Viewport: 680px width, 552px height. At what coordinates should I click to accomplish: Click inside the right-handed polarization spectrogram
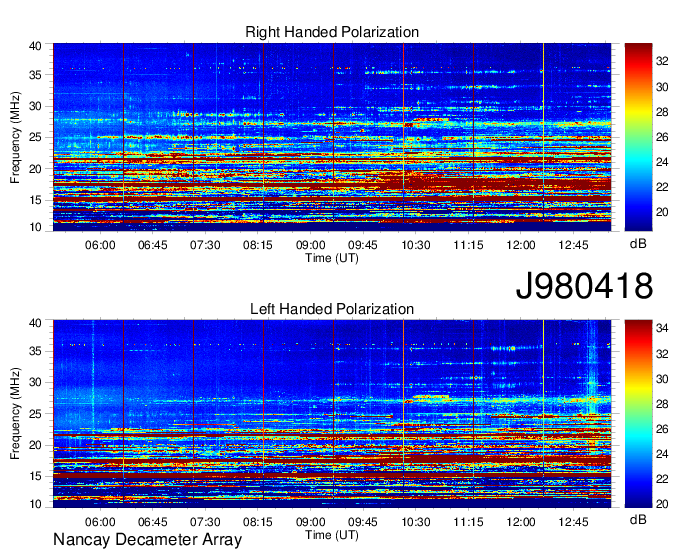332,137
